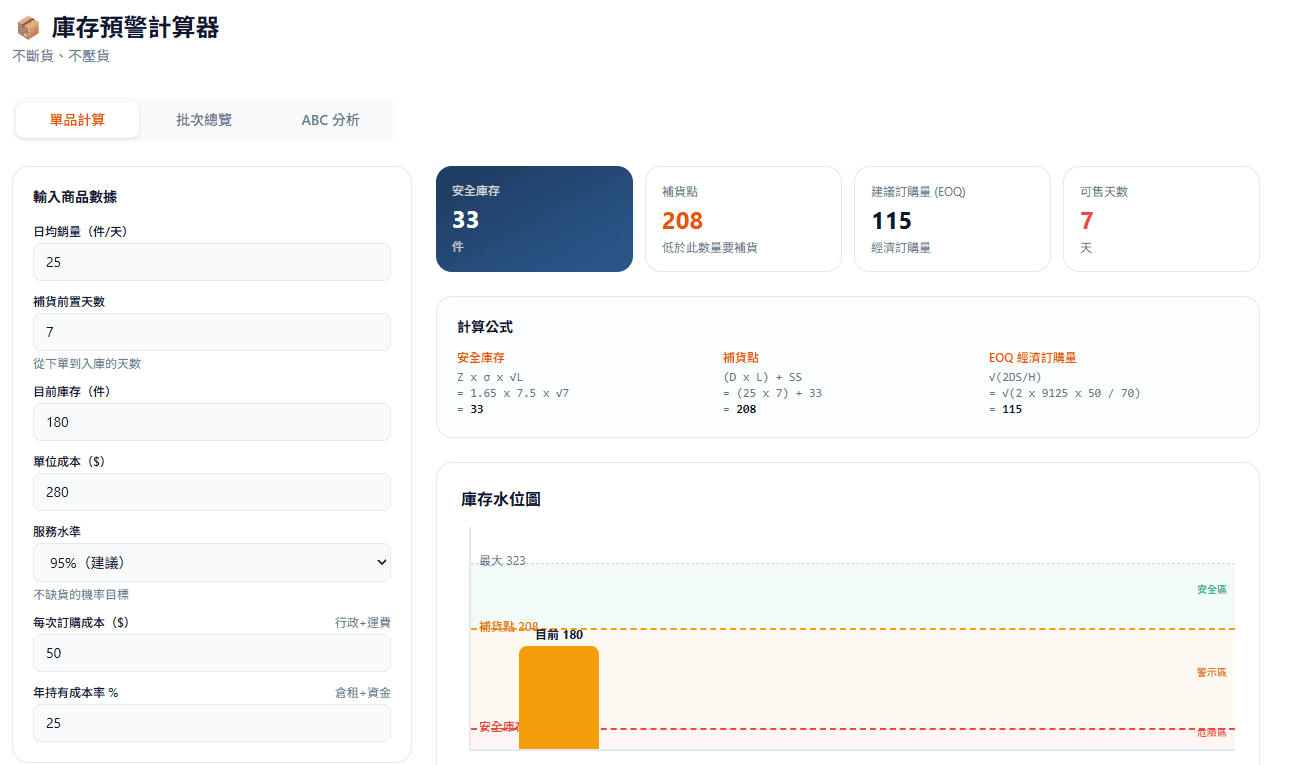Click the 庫存水位圖 chart heading
Viewport: 1294px width, 765px height.
(x=501, y=499)
